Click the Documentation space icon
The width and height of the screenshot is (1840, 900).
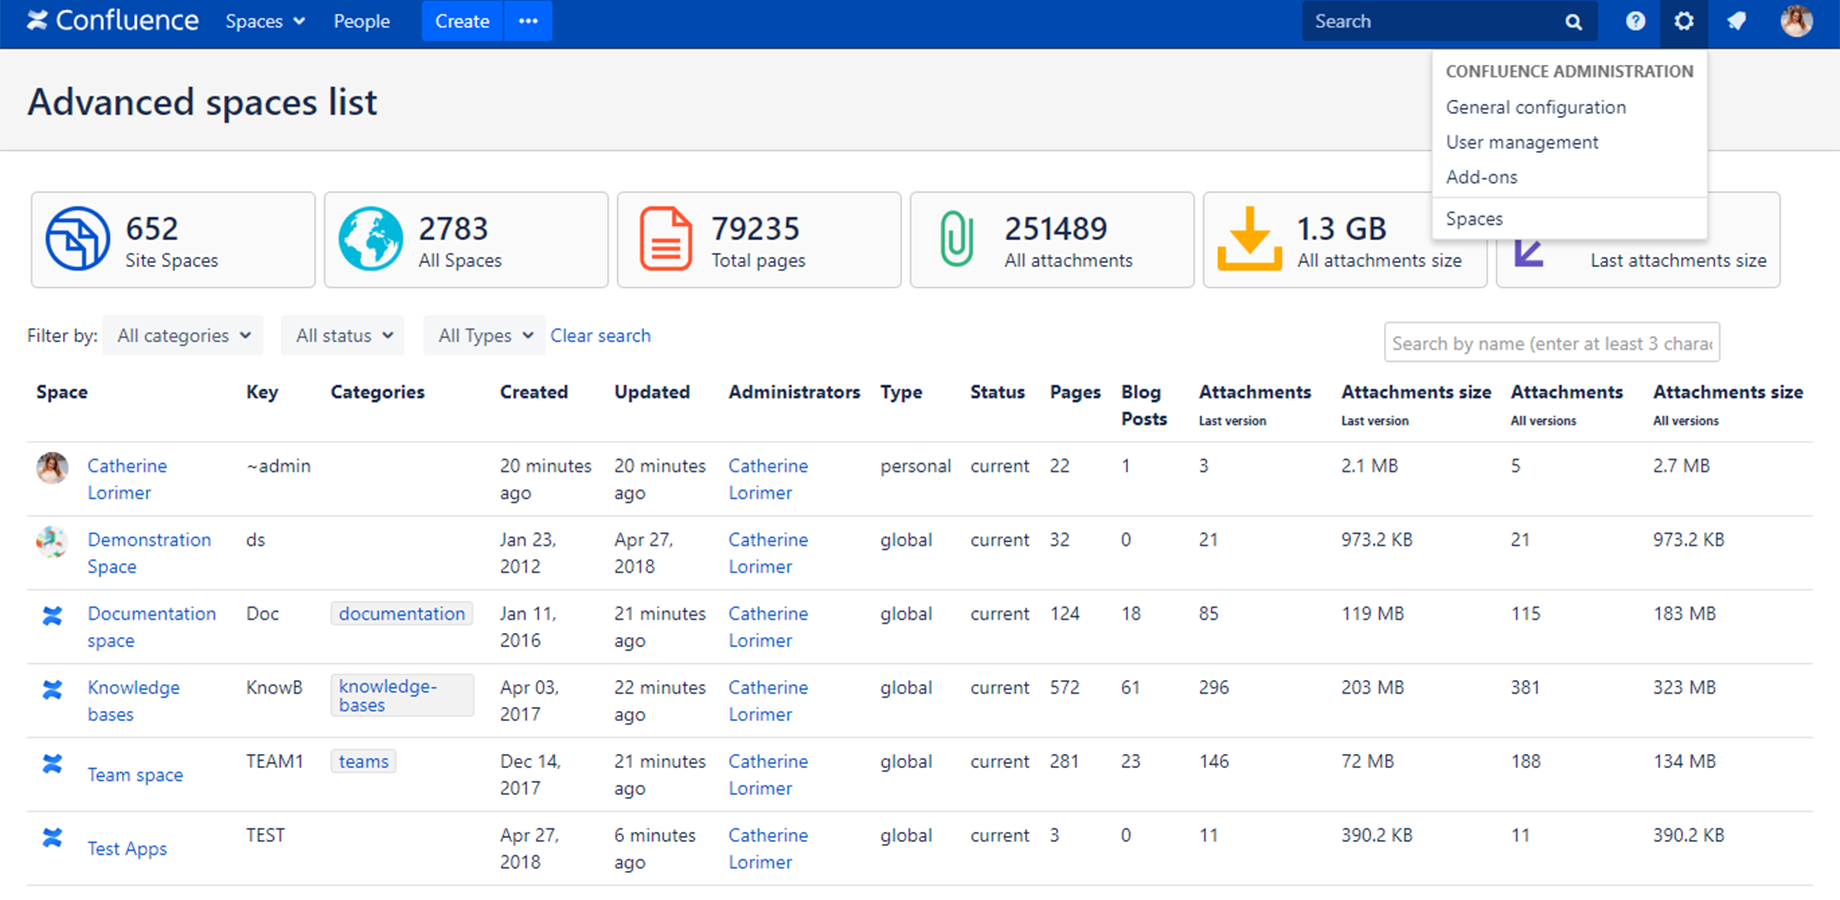pyautogui.click(x=52, y=616)
